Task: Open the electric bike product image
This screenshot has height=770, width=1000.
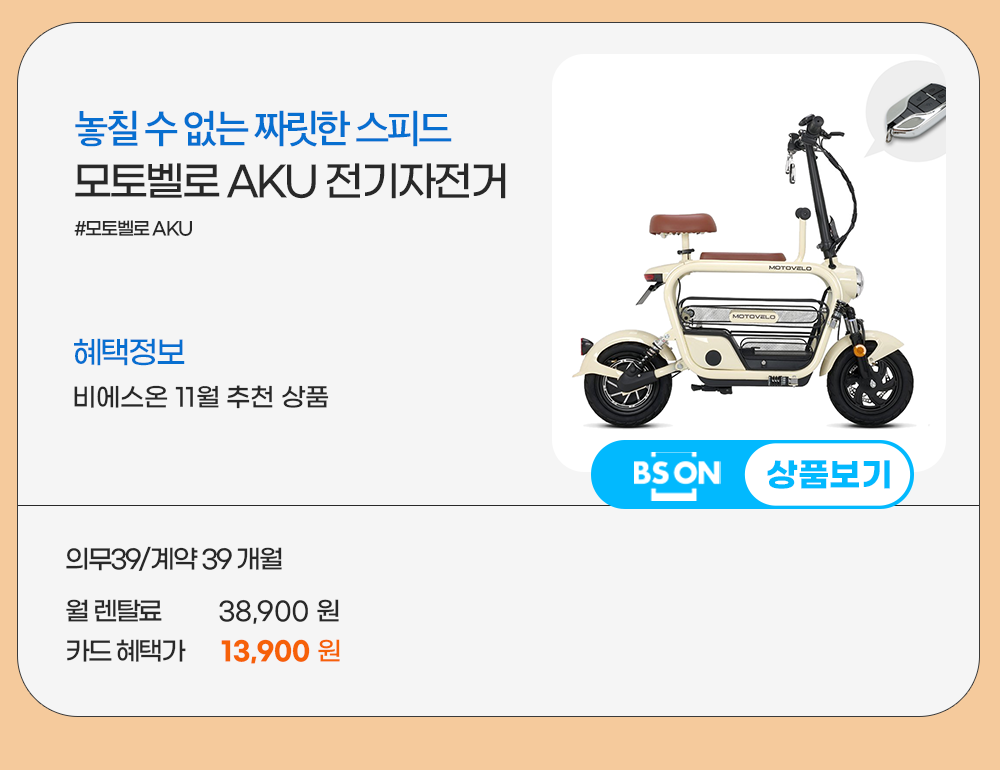Action: (x=749, y=263)
